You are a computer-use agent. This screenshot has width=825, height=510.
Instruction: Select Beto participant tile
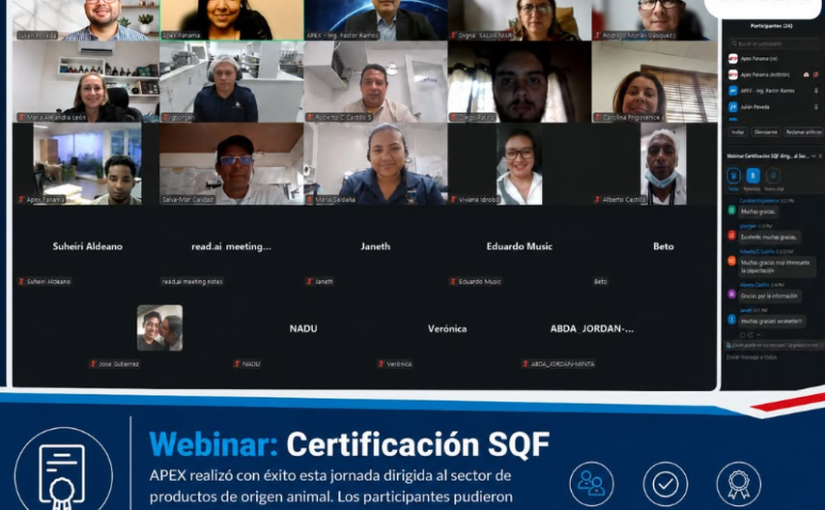655,246
